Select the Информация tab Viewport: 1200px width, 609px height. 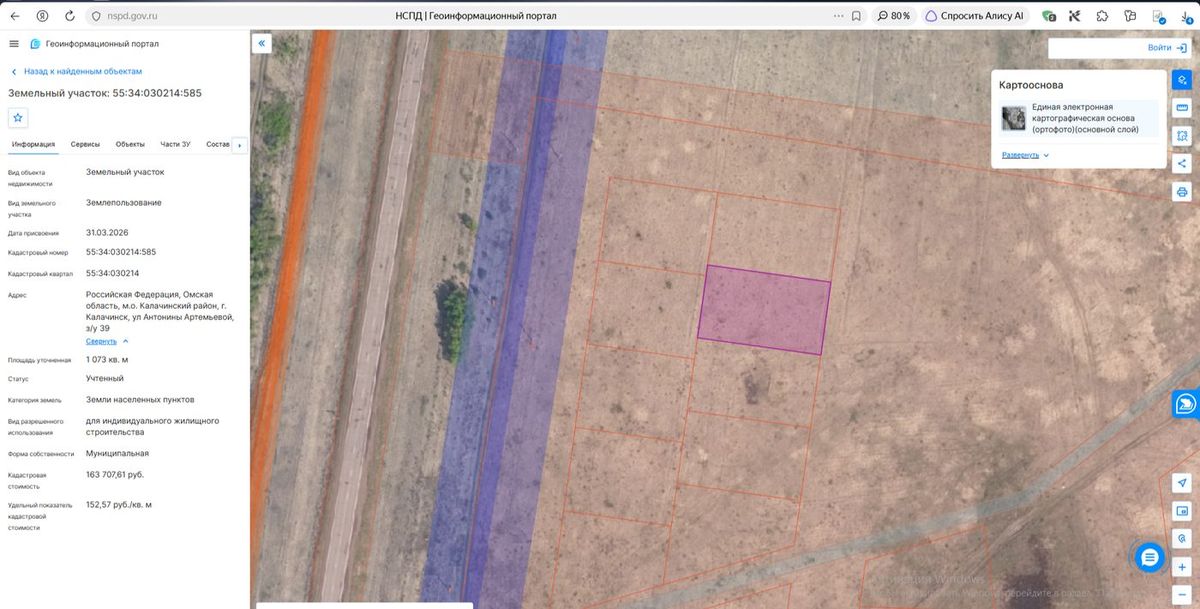(x=34, y=144)
